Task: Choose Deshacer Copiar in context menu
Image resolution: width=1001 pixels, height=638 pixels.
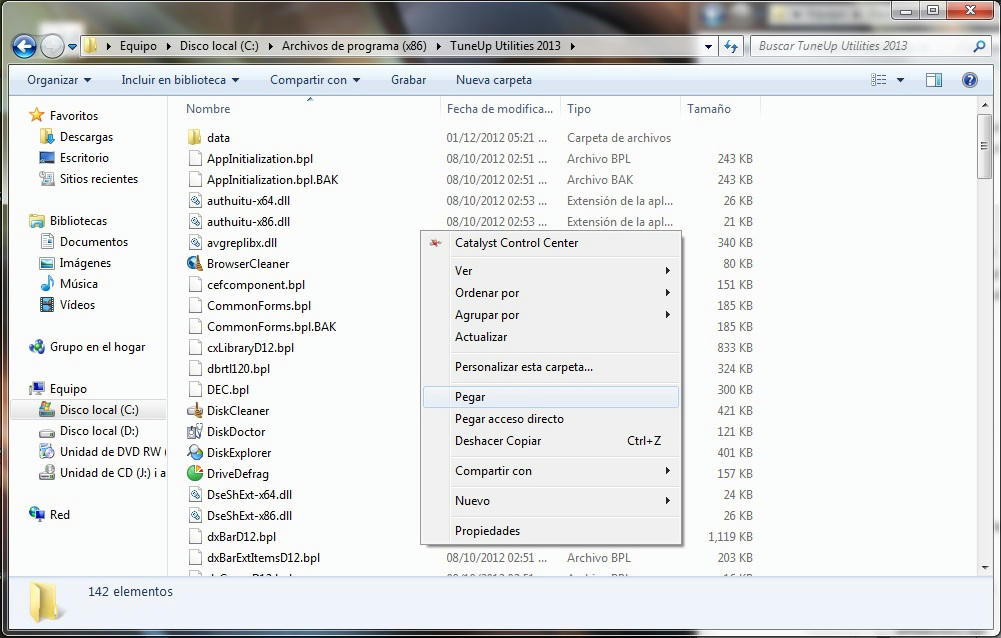Action: click(551, 441)
